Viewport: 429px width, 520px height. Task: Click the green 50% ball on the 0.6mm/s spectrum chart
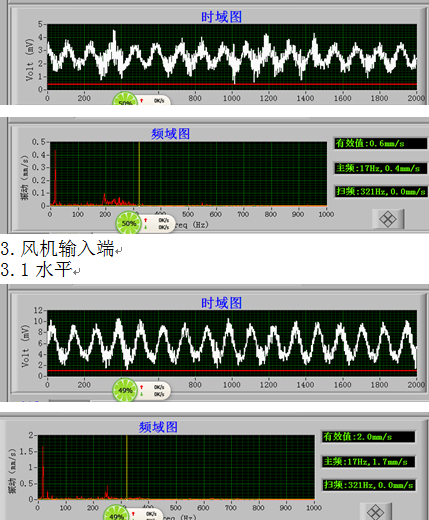coord(128,223)
